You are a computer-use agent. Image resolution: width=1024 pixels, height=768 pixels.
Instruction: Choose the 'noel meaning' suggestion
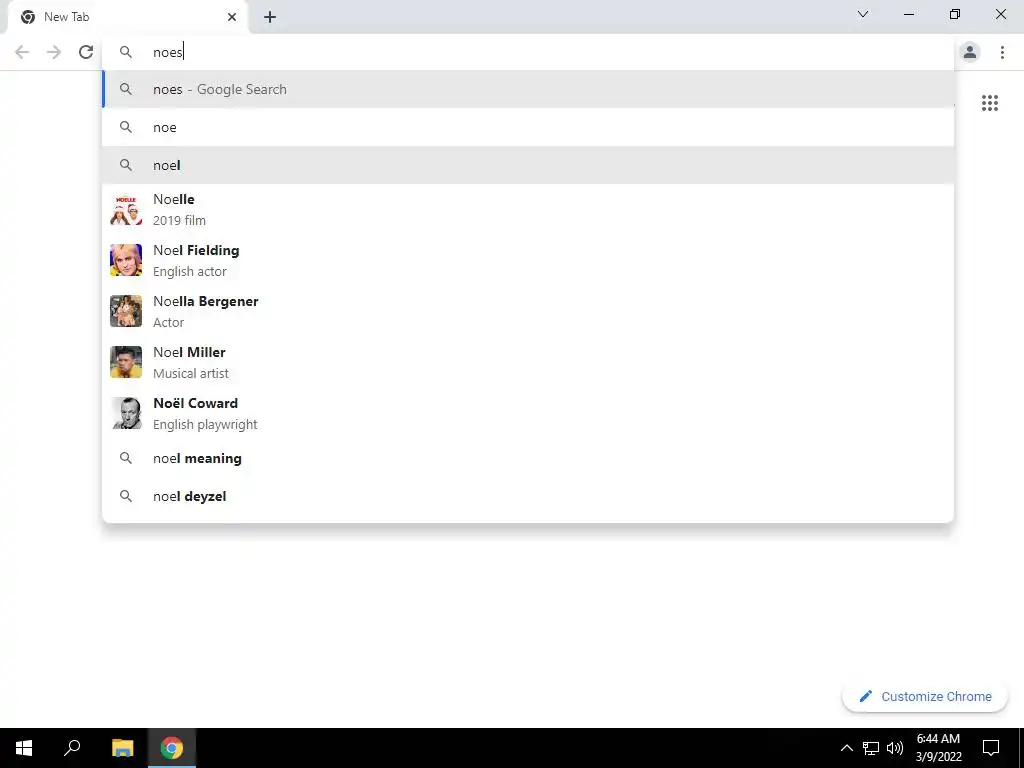528,458
